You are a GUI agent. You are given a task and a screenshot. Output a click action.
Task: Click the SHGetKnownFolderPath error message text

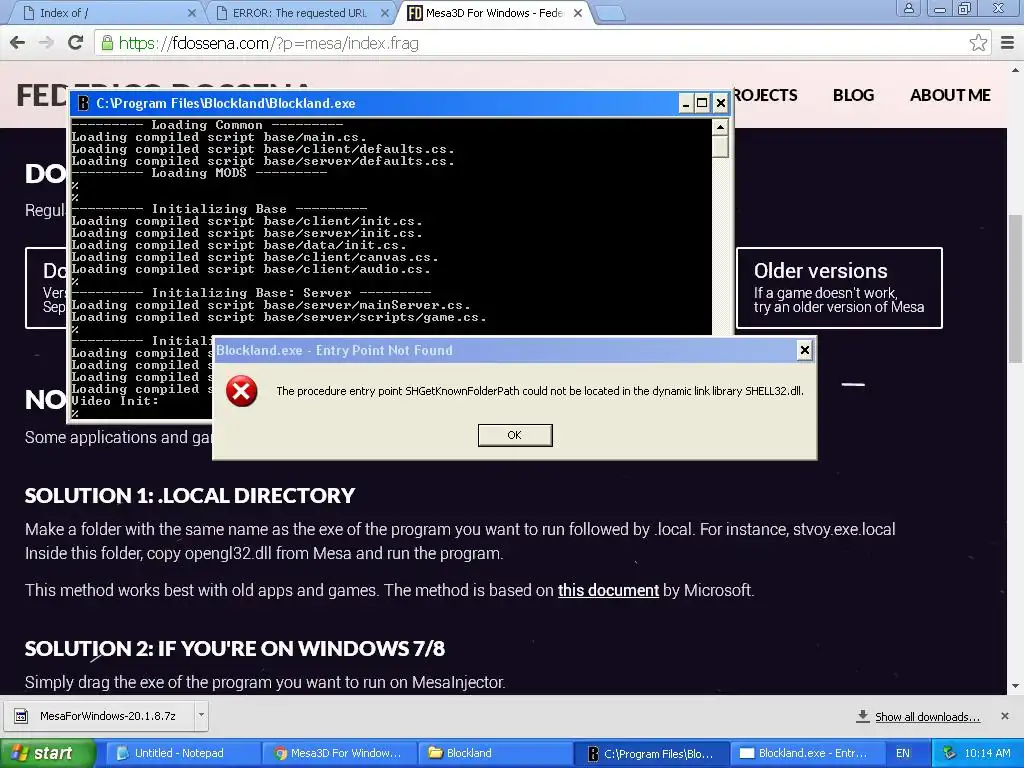539,391
